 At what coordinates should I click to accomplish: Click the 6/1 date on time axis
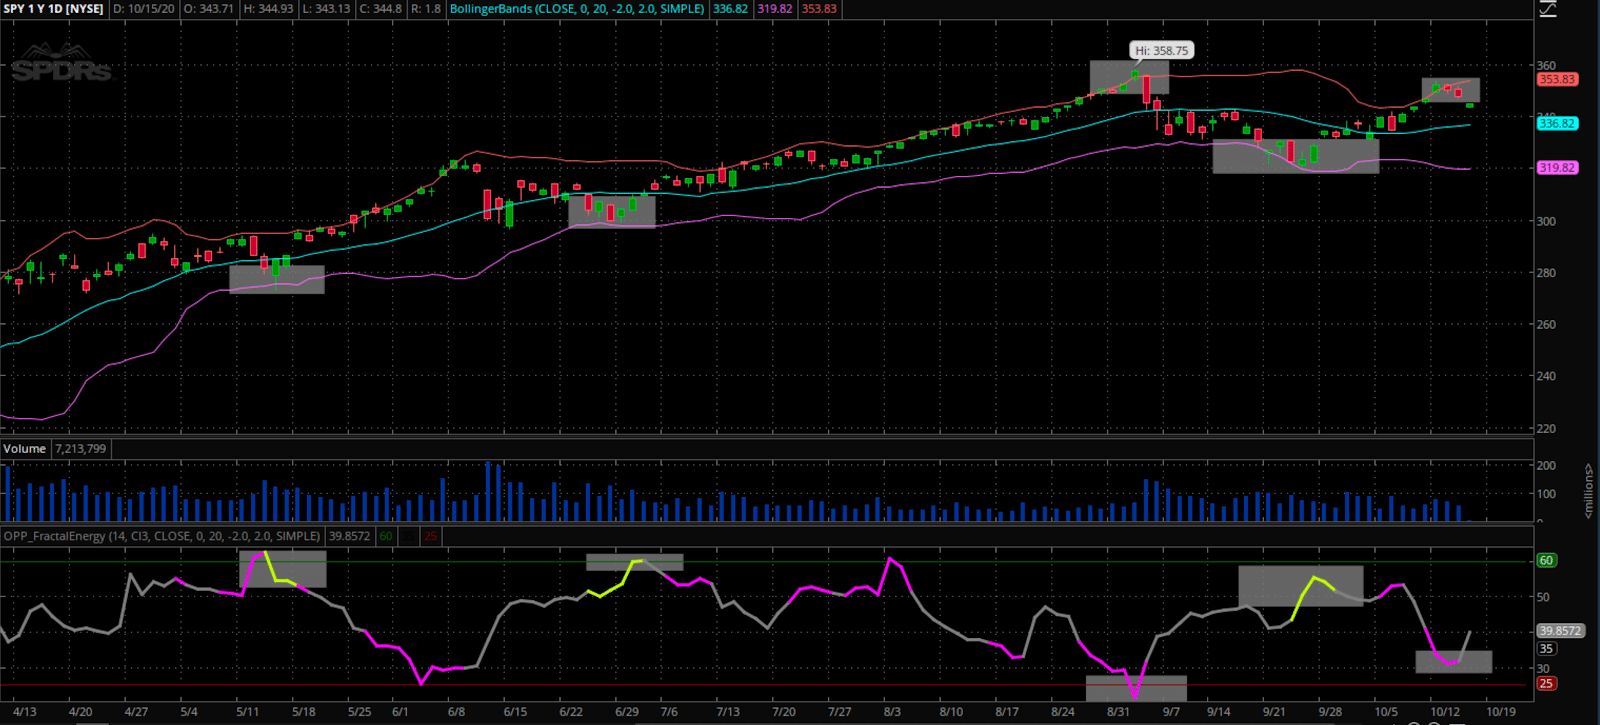[400, 712]
